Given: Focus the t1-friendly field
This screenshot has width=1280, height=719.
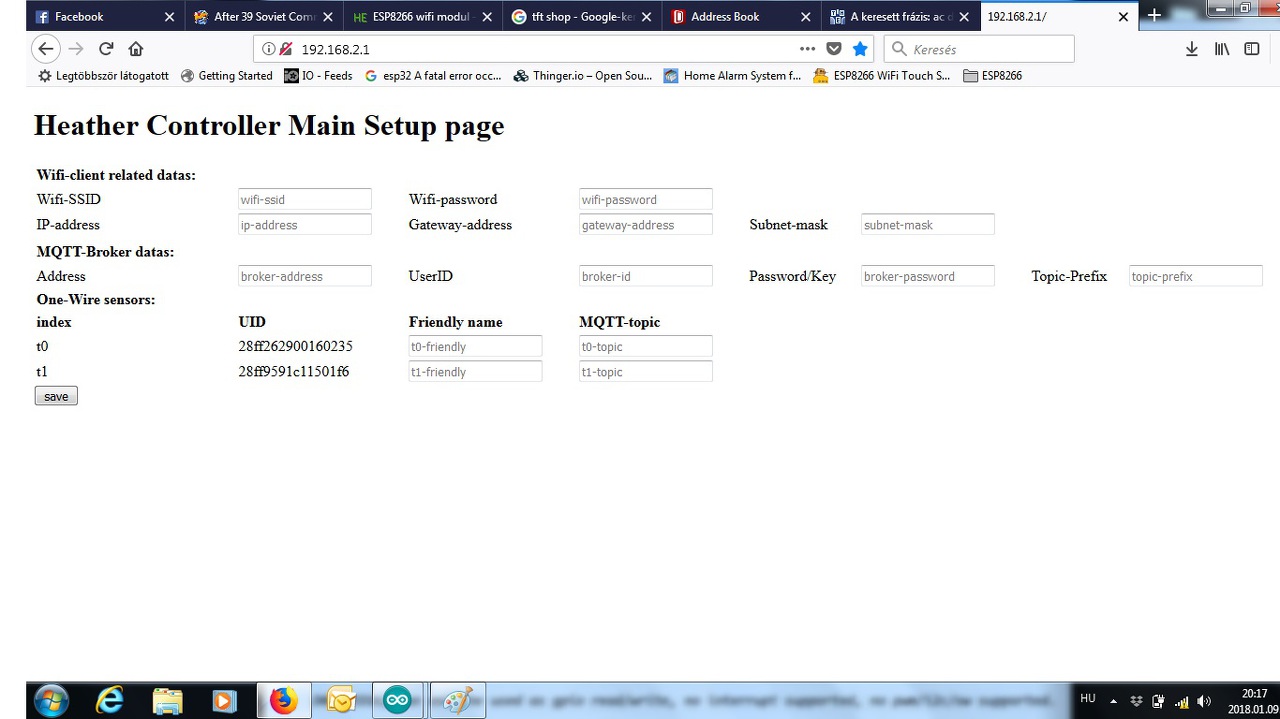Looking at the screenshot, I should tap(475, 372).
